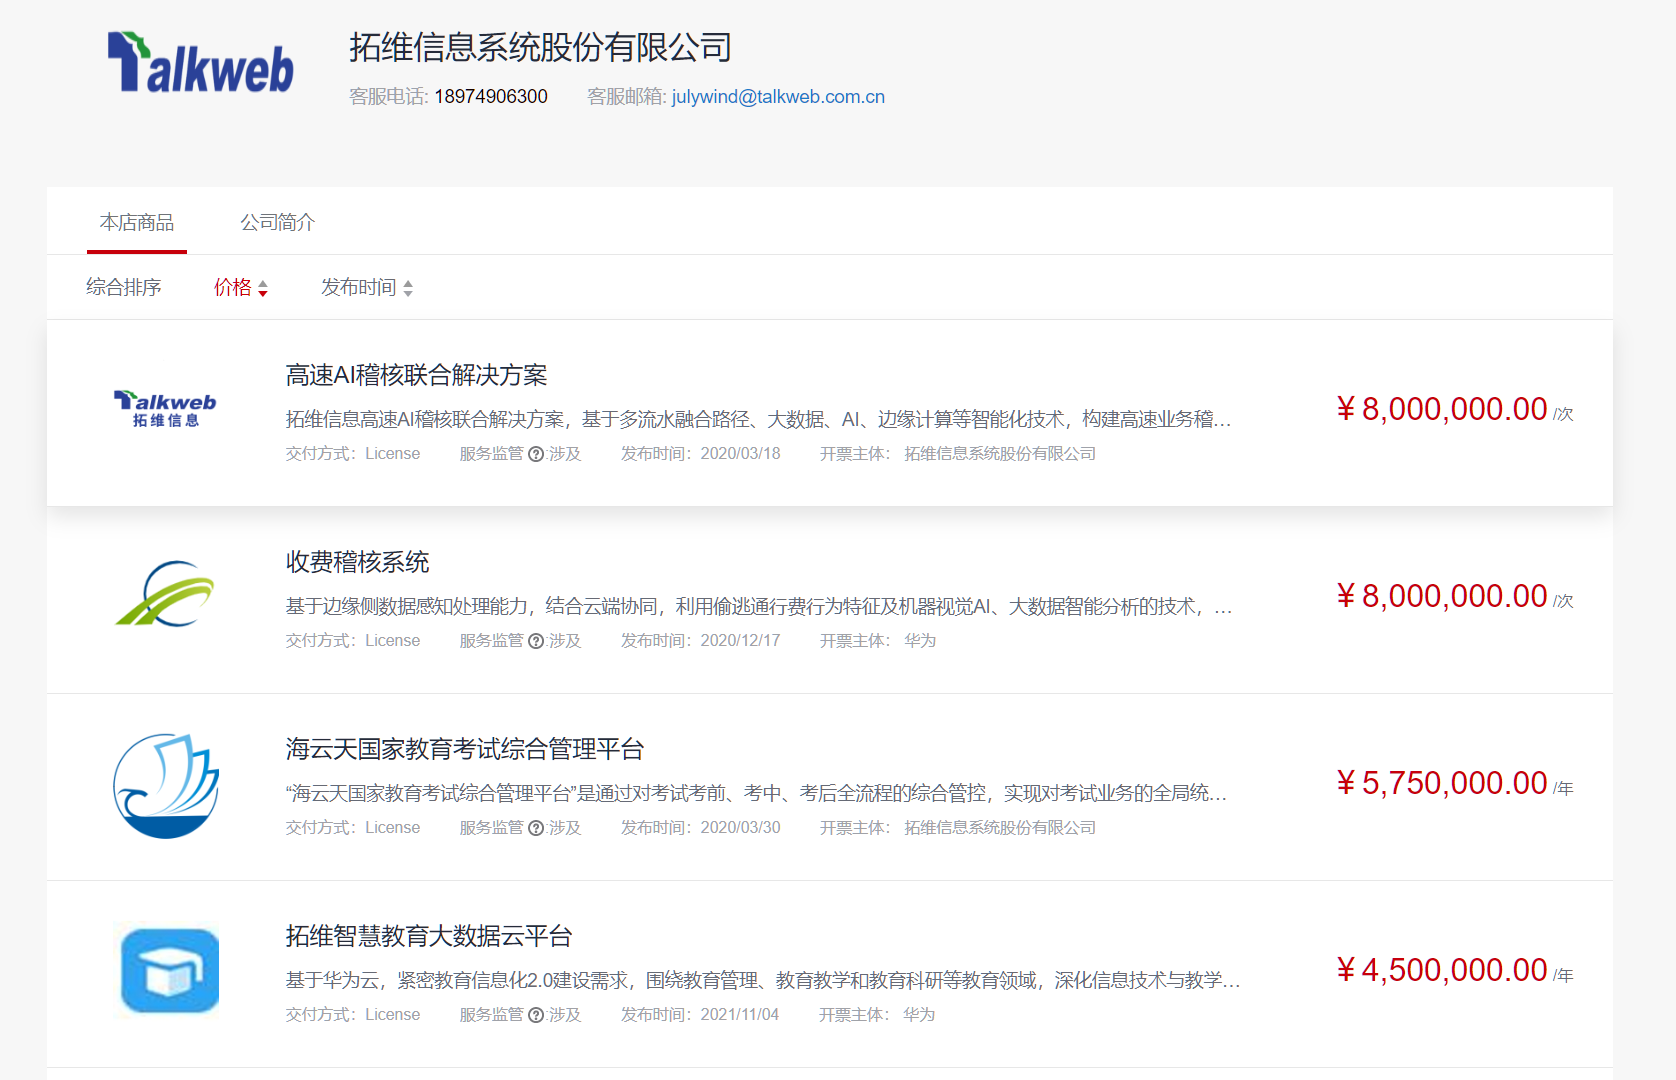This screenshot has width=1676, height=1080.
Task: Click publish date 2020/12/17
Action: (x=740, y=641)
